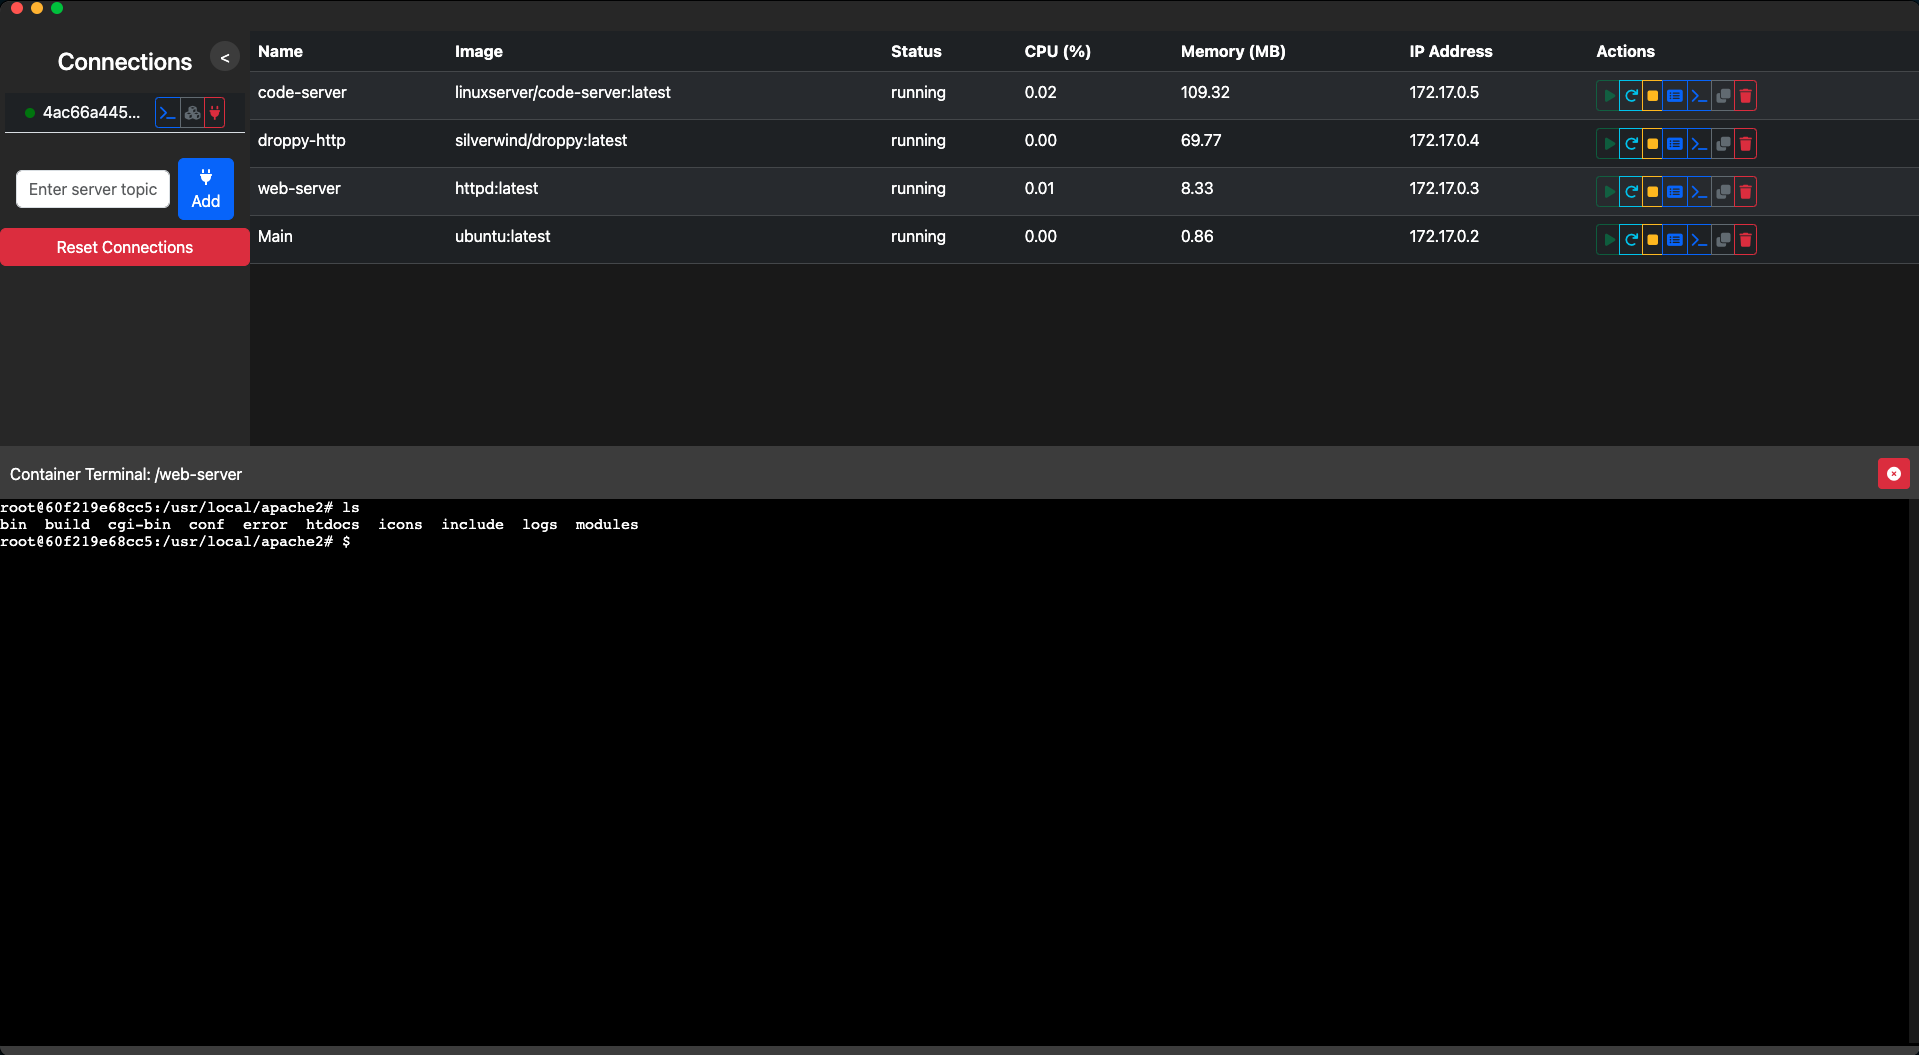The height and width of the screenshot is (1055, 1919).
Task: Stop the code-server container
Action: point(1653,96)
